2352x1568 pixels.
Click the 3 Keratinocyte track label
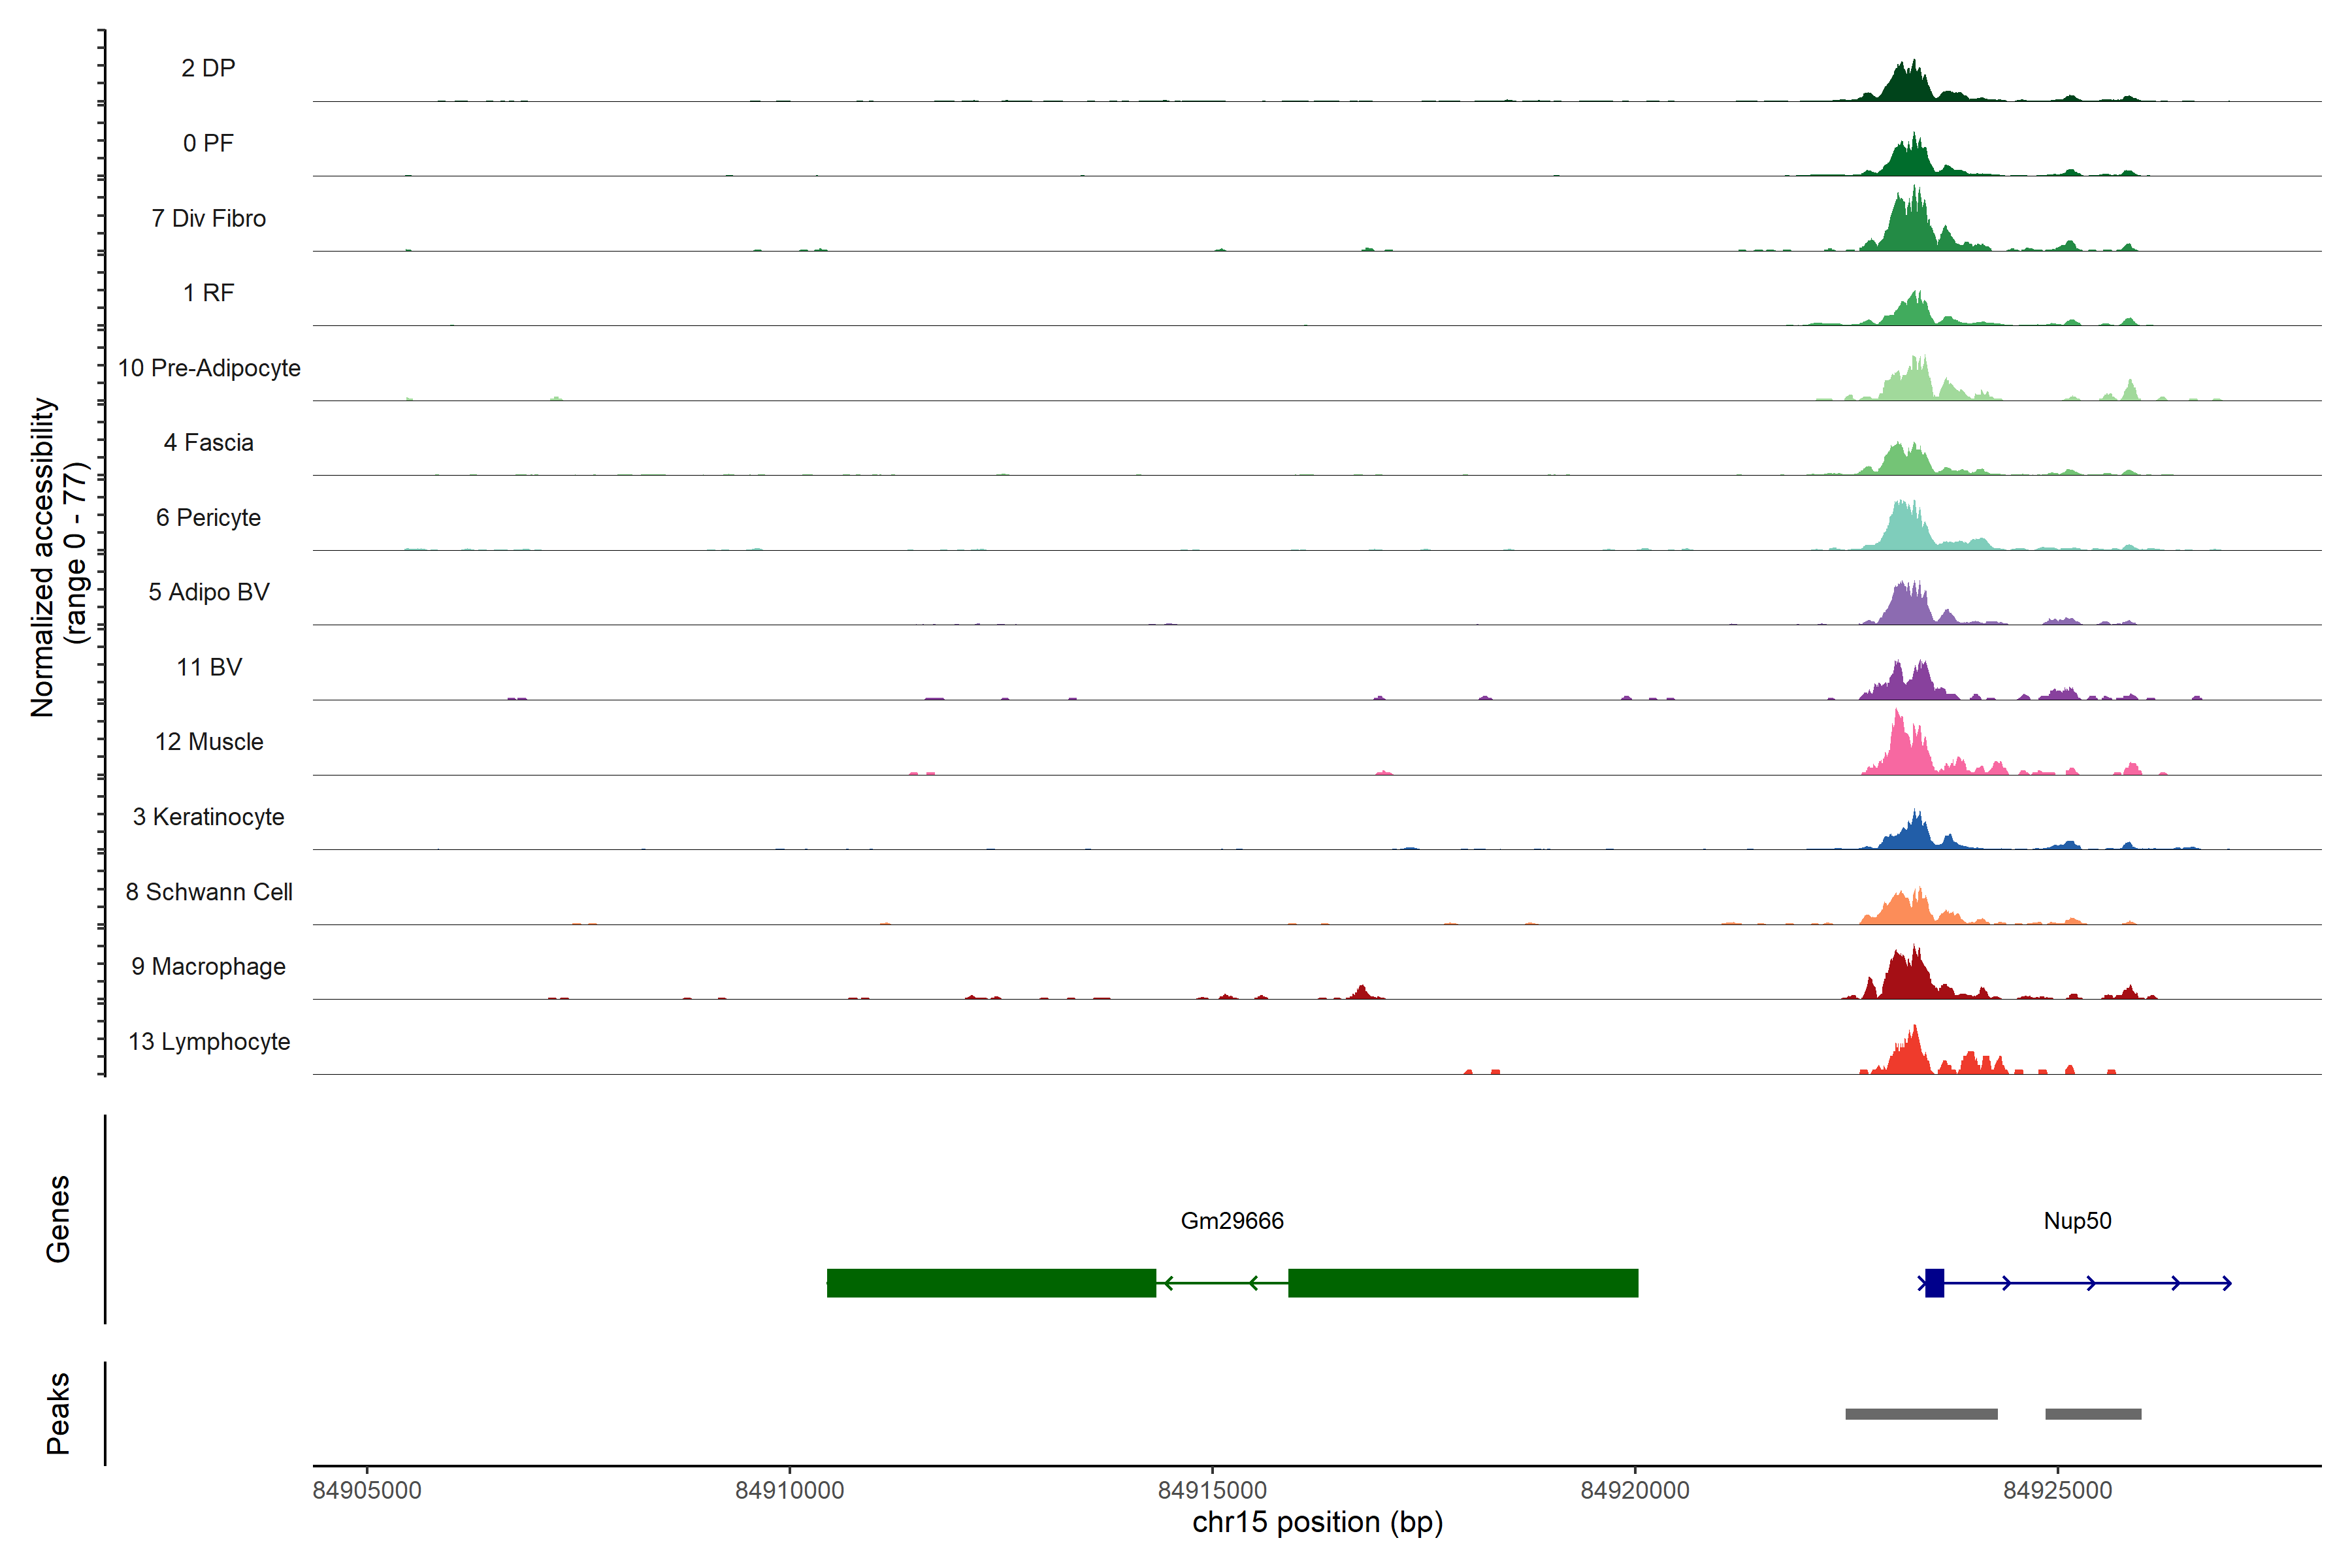[208, 817]
